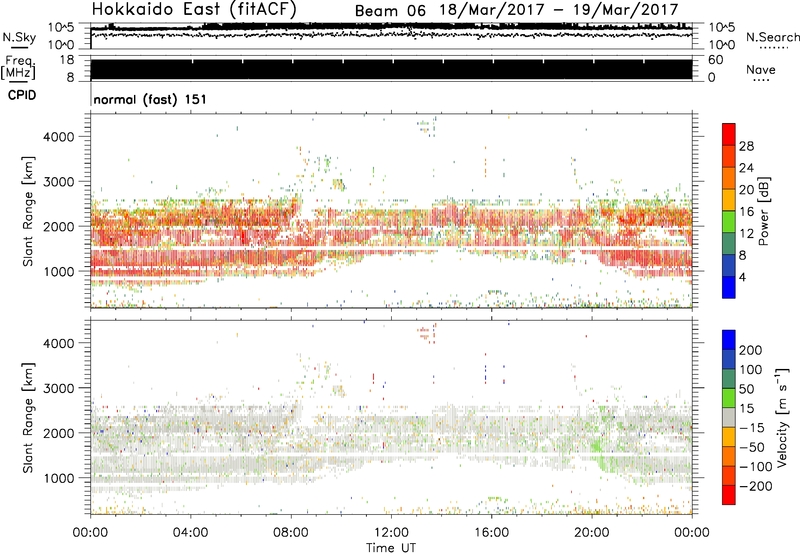Viewport: 800px width, 554px height.
Task: Click the "Nave" legend label
Action: click(x=760, y=70)
